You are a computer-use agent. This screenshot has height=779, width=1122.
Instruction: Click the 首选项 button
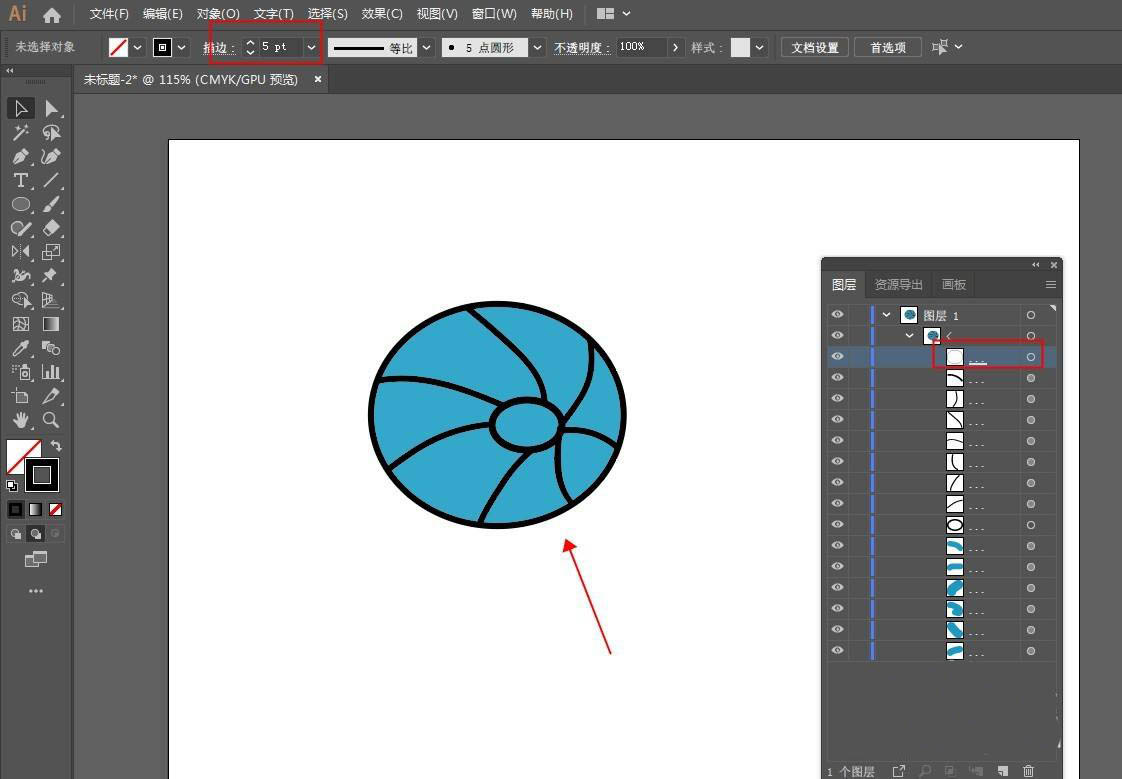pos(888,47)
